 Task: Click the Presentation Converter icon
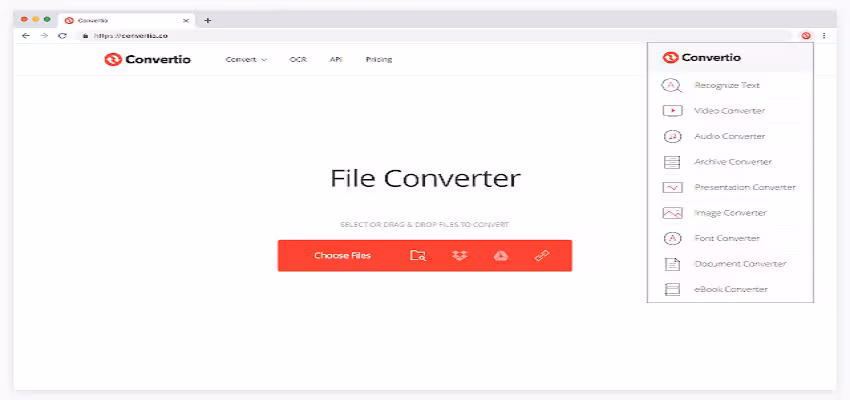(672, 188)
